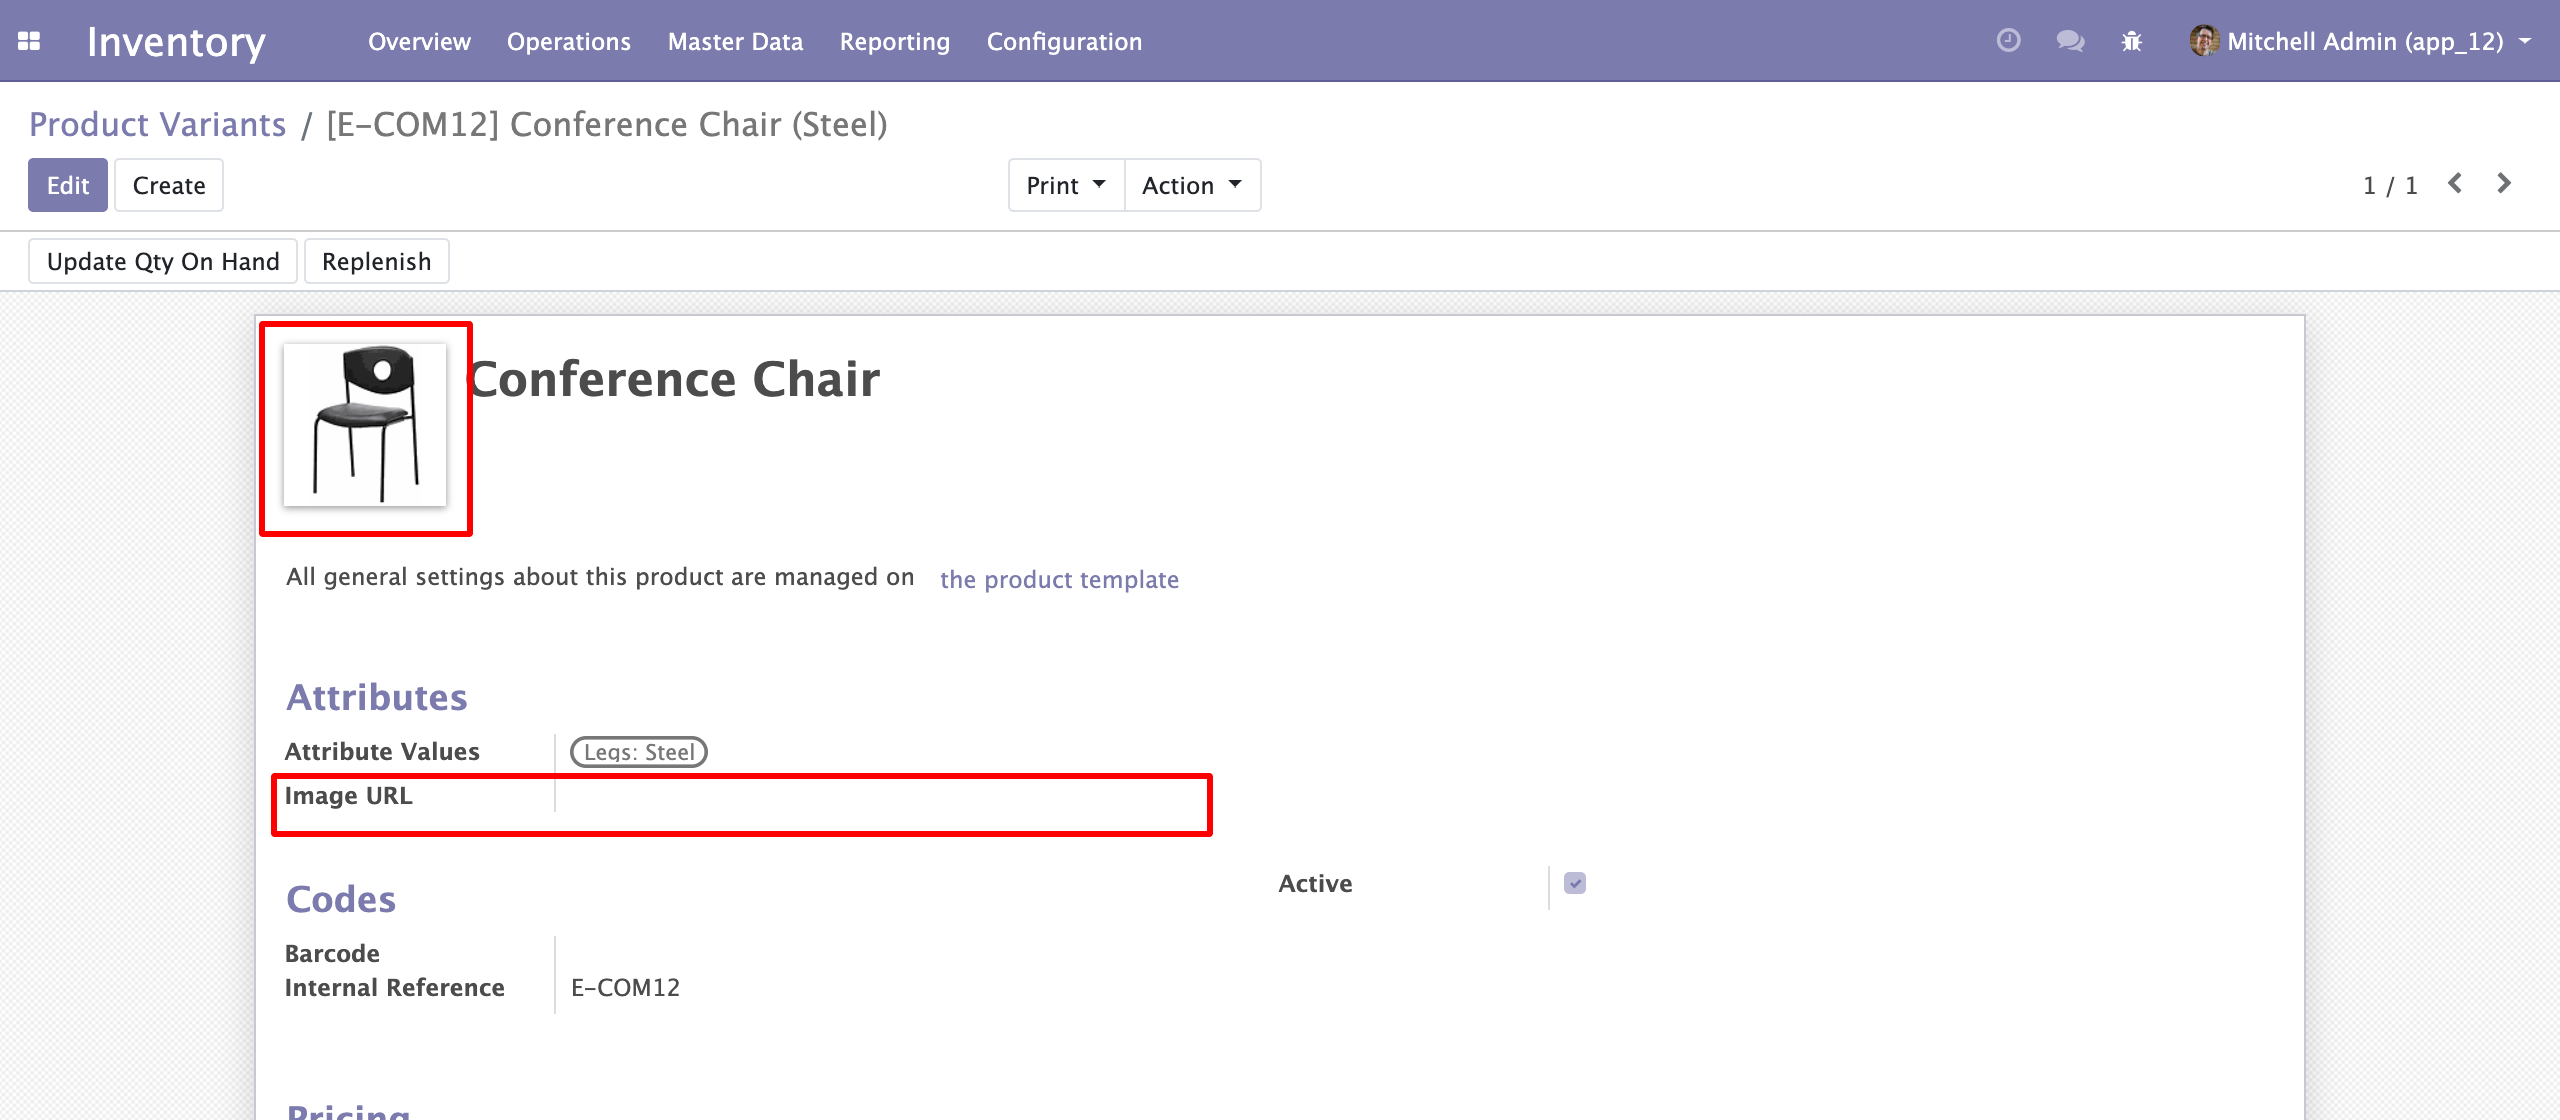Click Update Qty On Hand button

[163, 261]
